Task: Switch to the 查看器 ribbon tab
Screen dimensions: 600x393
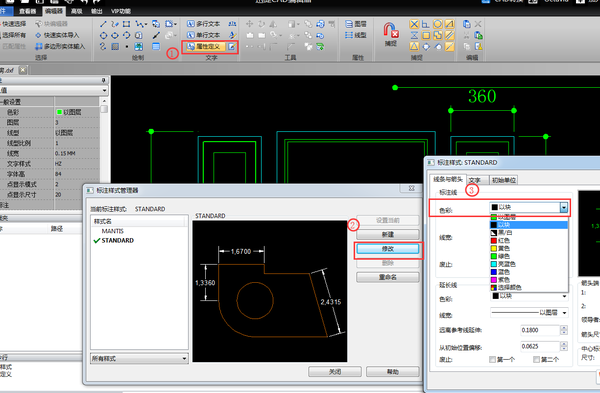Action: point(28,11)
